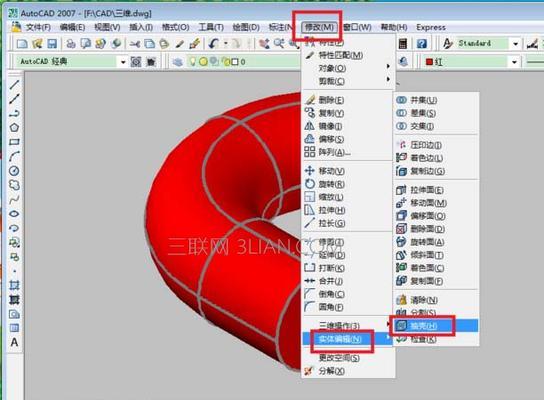Click the Workspace Settings icon

136,62
